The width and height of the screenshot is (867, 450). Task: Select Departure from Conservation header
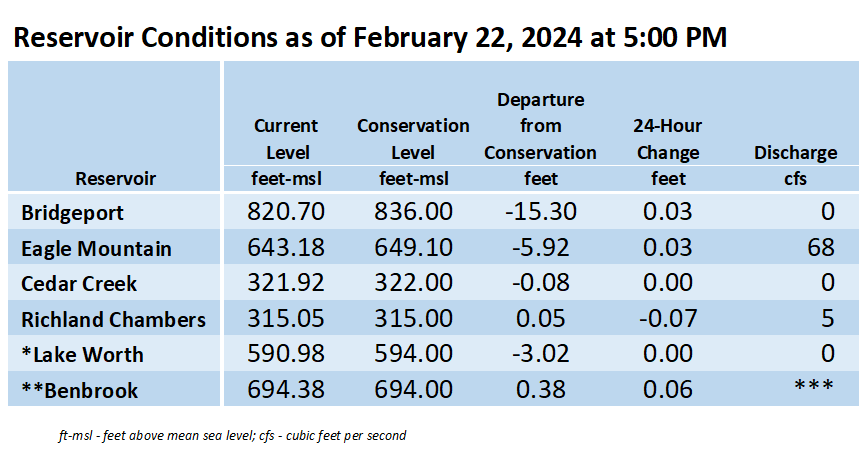click(x=540, y=126)
